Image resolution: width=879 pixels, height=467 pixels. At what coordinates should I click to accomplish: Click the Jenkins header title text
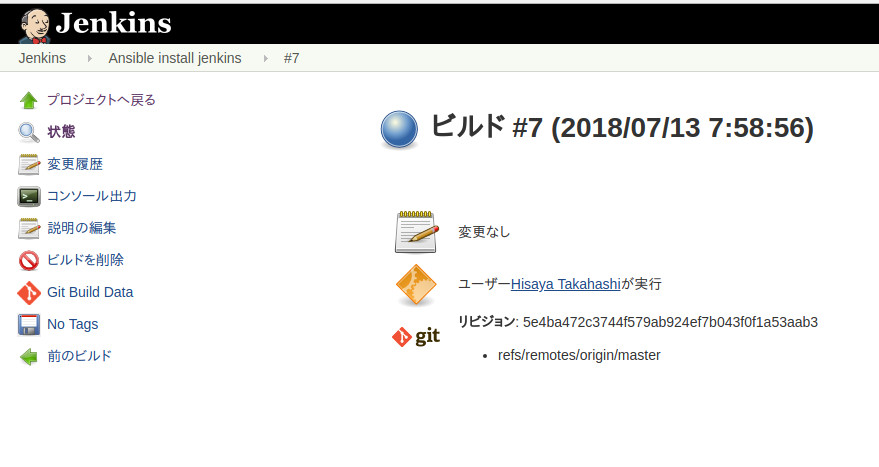(x=113, y=23)
